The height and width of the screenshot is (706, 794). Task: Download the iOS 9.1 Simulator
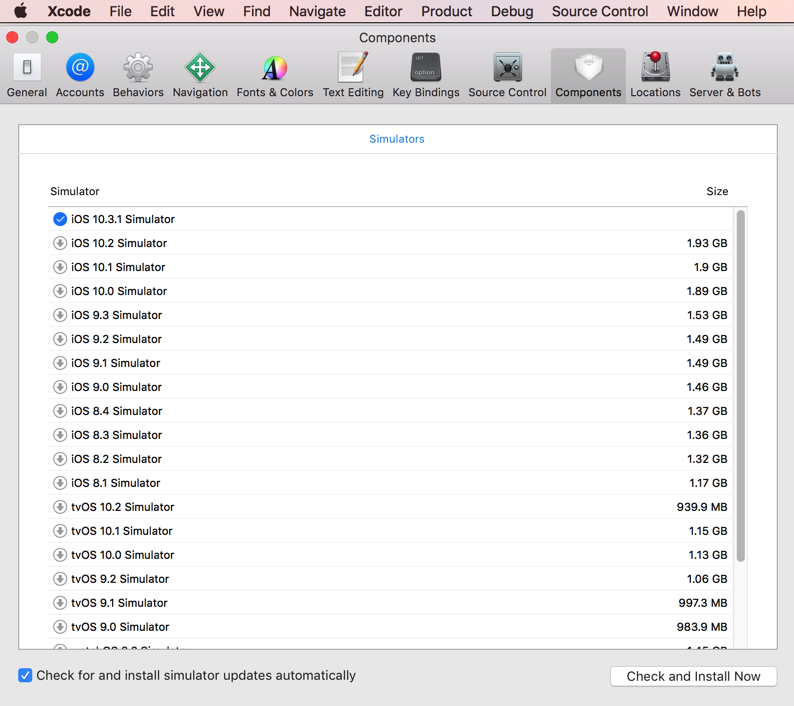pos(60,363)
